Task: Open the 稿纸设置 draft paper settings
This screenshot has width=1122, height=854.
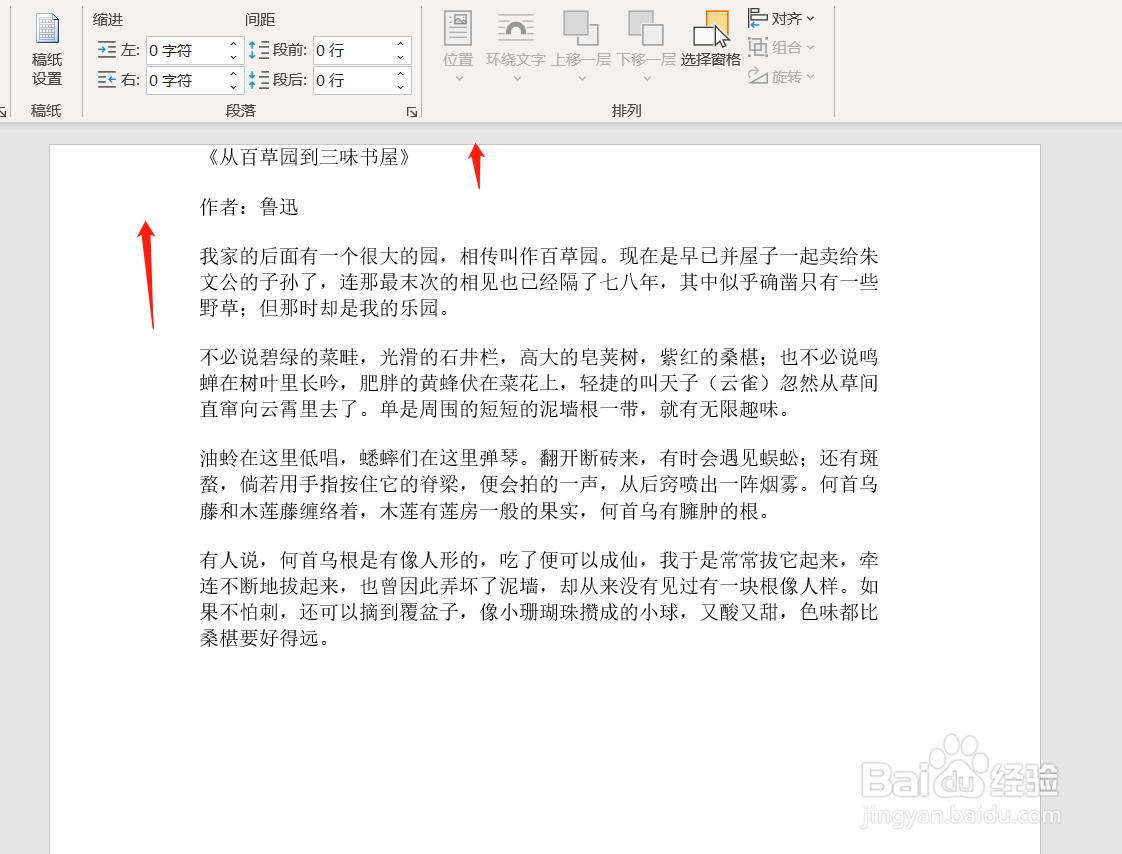Action: point(47,49)
